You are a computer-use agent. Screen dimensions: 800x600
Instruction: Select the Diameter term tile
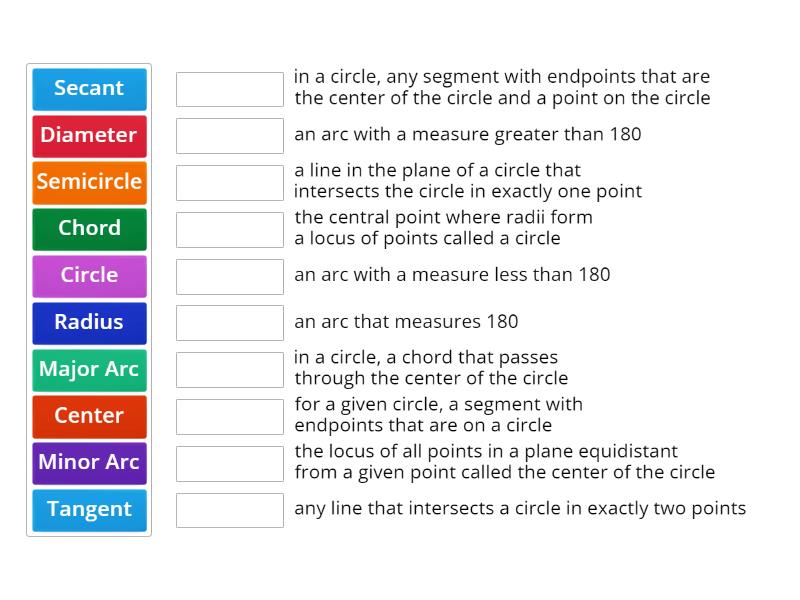[x=89, y=136]
